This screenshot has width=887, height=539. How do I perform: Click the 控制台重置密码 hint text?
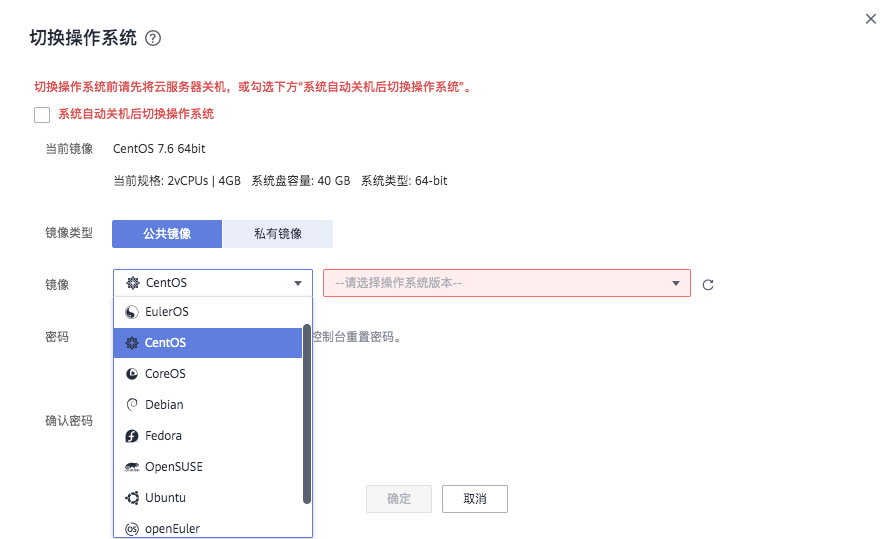[358, 337]
